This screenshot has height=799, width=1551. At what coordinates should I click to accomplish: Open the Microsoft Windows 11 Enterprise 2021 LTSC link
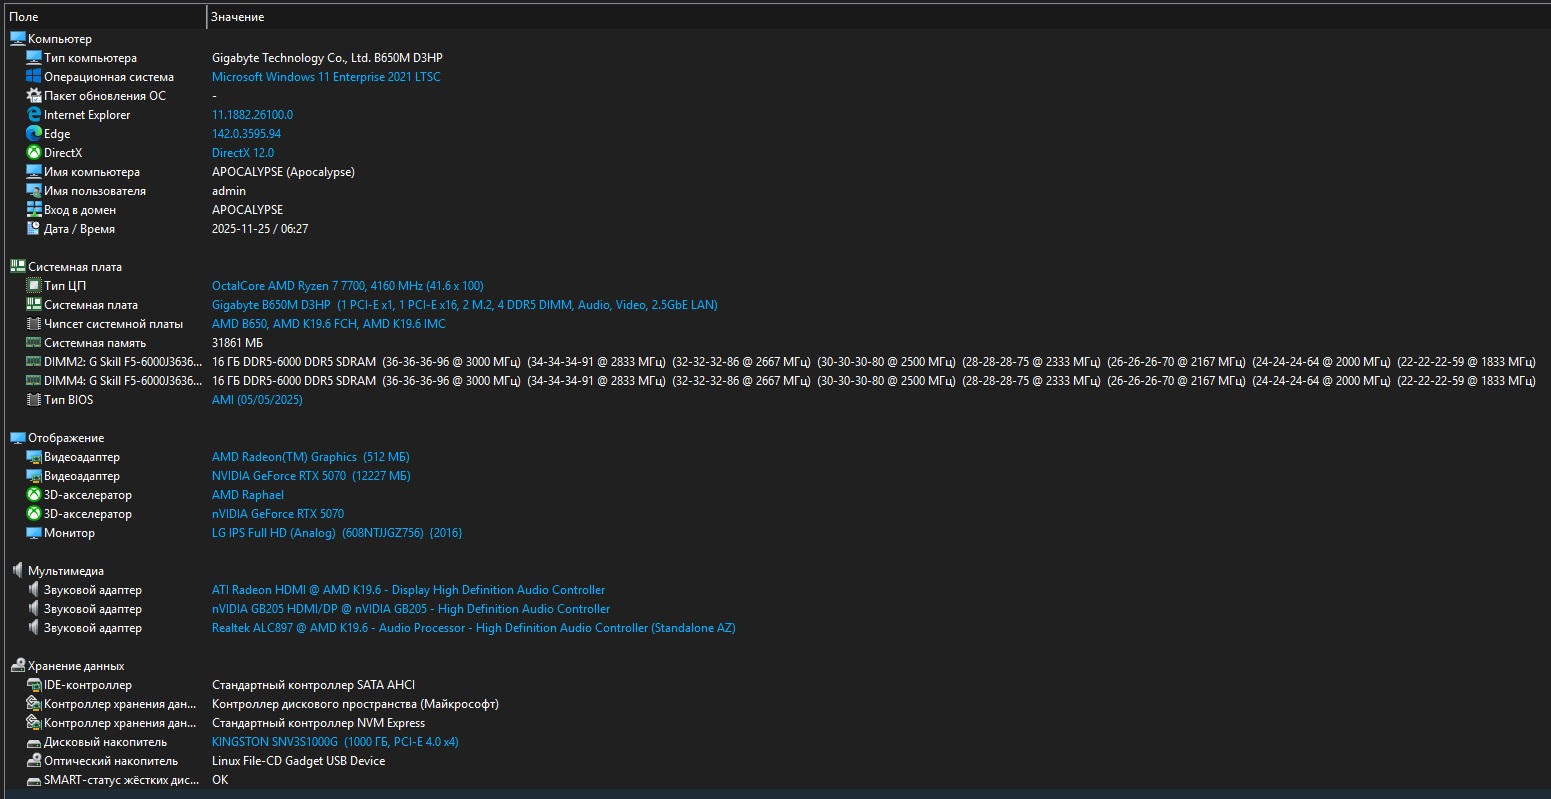(326, 77)
